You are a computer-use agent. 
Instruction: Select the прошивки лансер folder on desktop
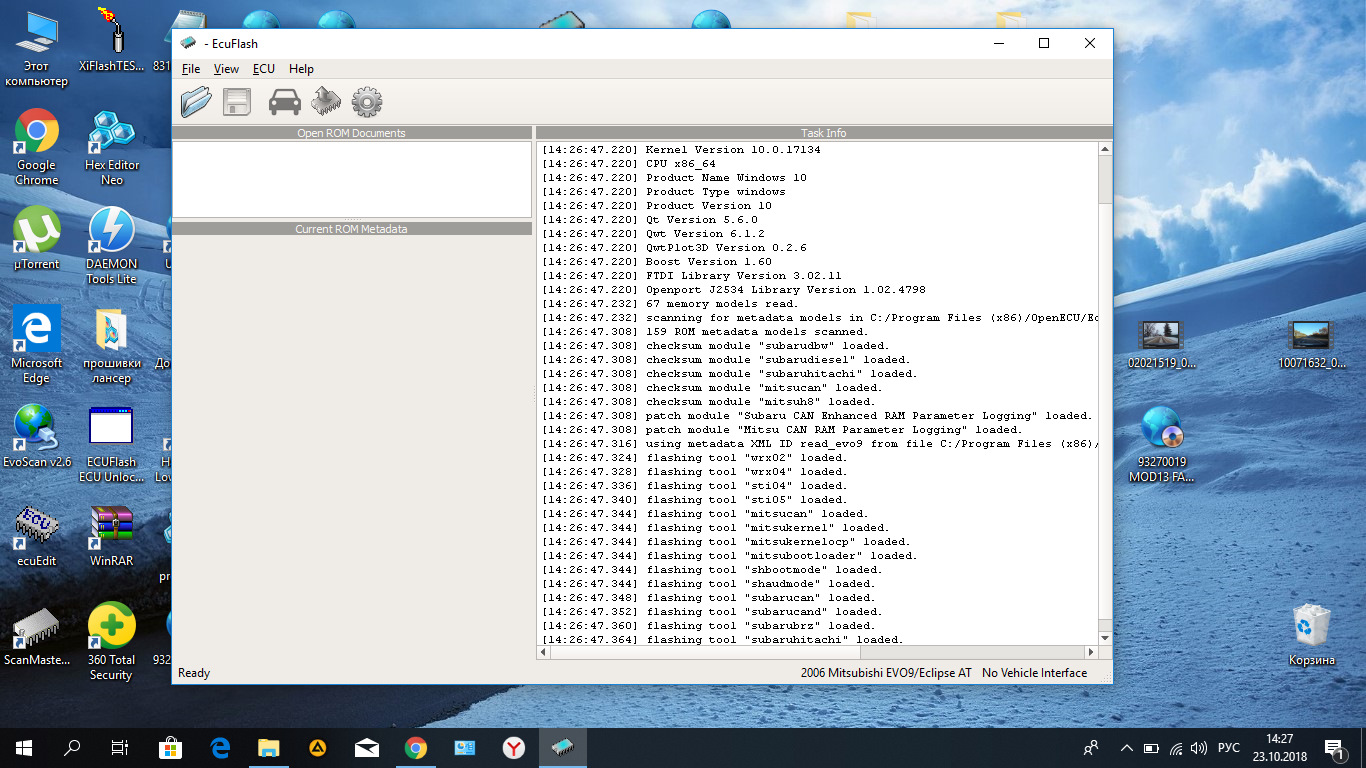pos(112,345)
